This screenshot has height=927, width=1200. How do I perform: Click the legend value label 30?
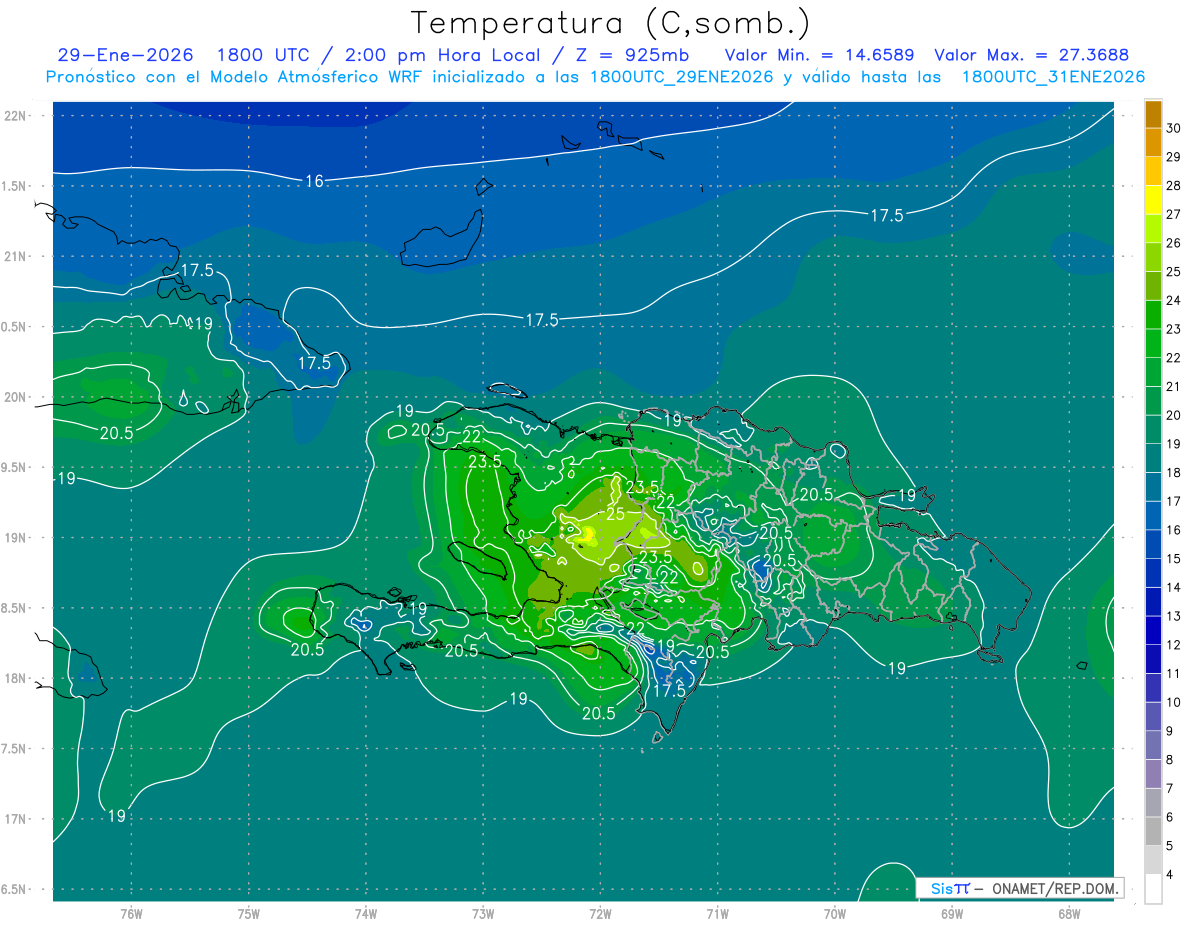1174,128
